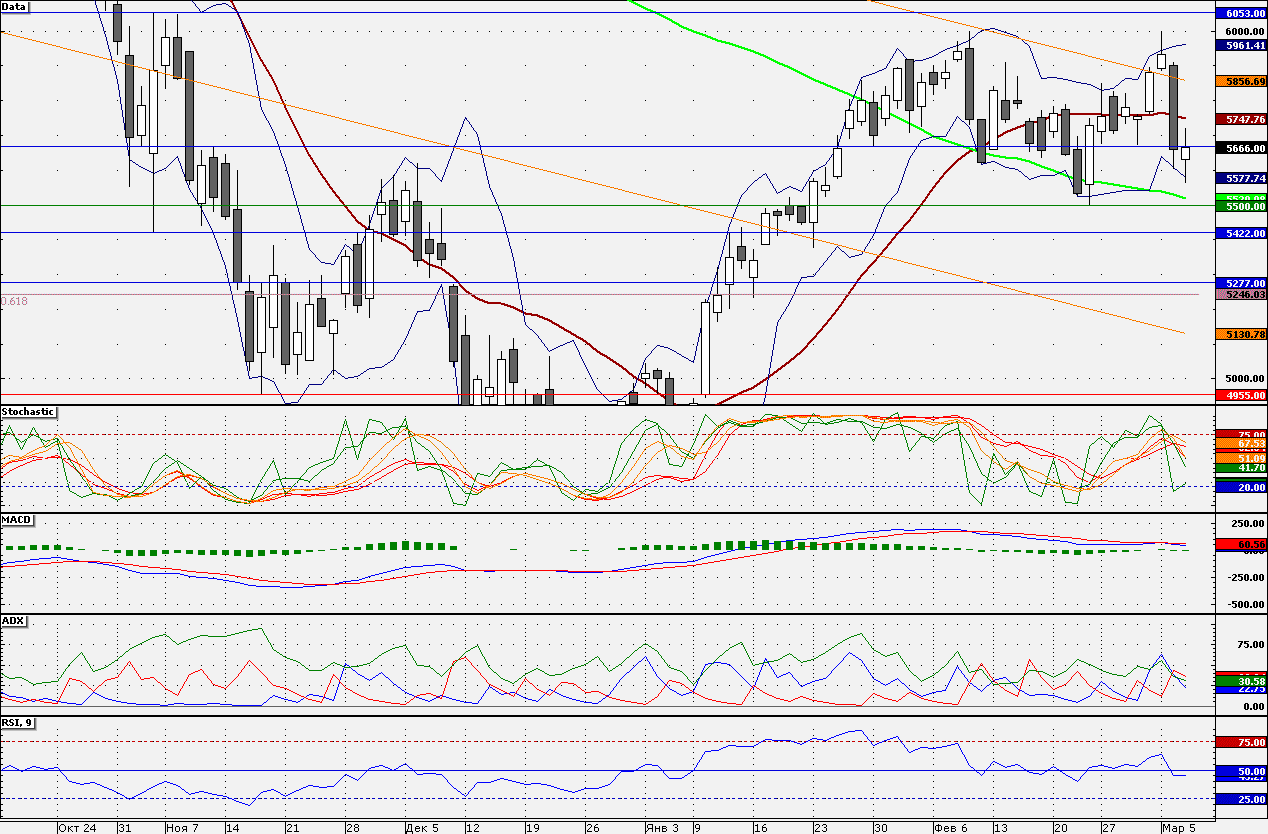
Task: Click the 5422.00 horizontal level tag
Action: tap(1241, 233)
